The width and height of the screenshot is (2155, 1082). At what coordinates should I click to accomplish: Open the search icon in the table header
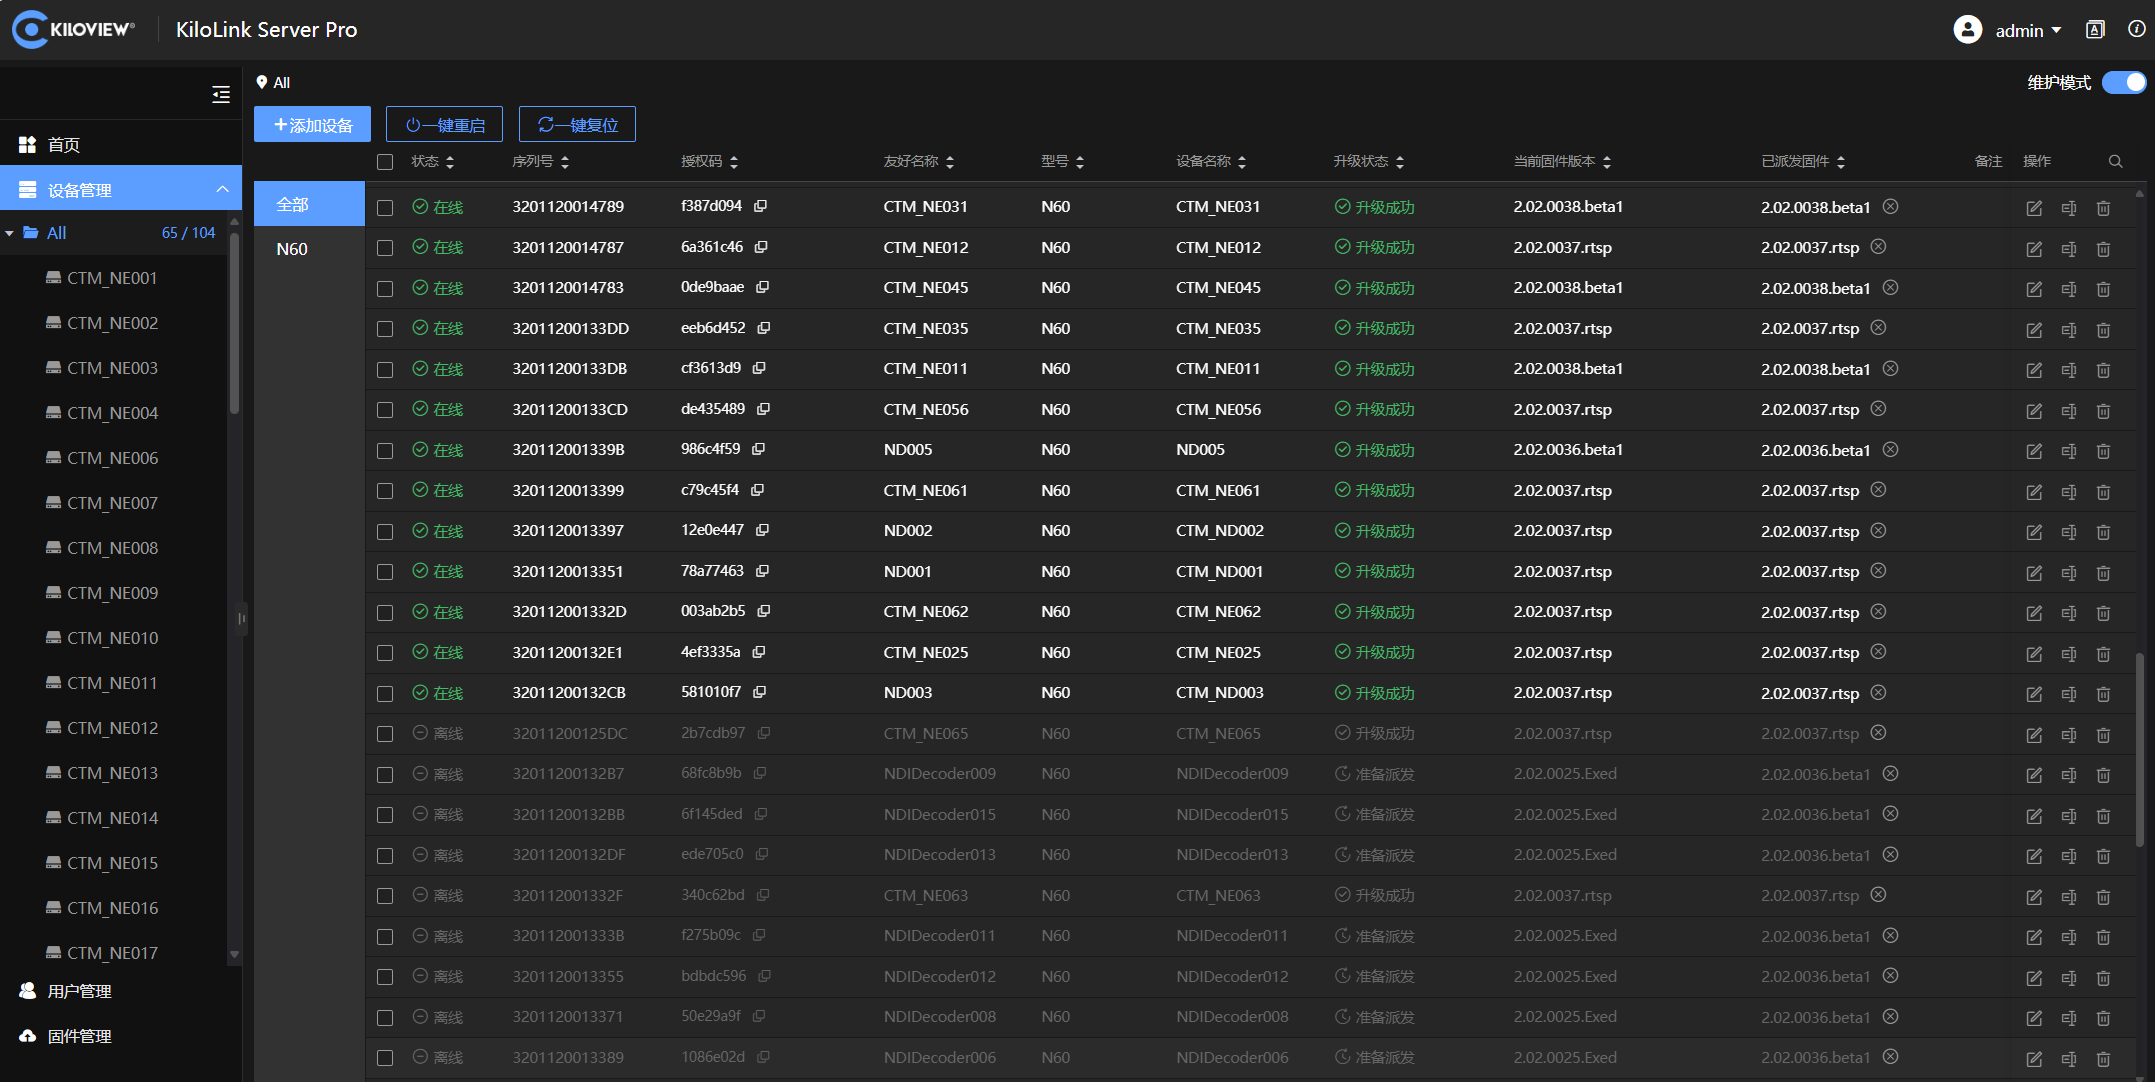[x=2115, y=161]
